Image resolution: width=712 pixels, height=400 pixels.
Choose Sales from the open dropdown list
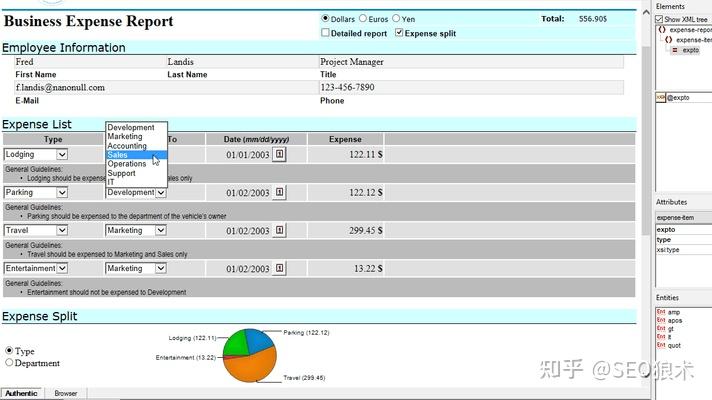click(137, 155)
